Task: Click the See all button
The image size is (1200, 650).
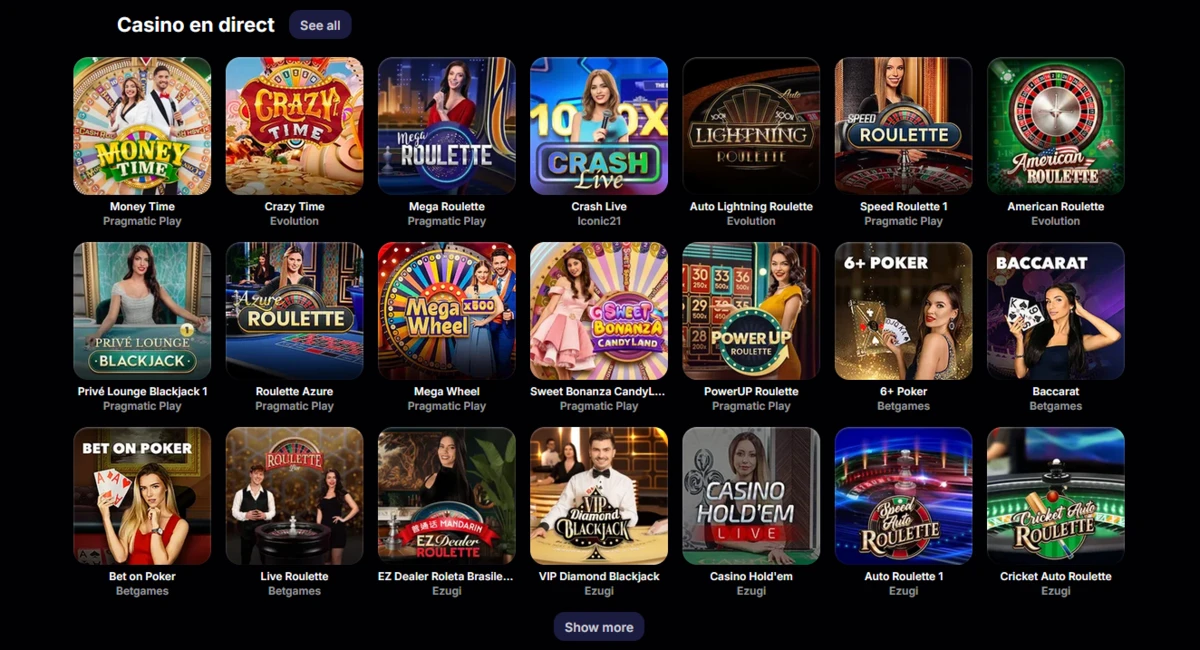Action: click(x=320, y=25)
